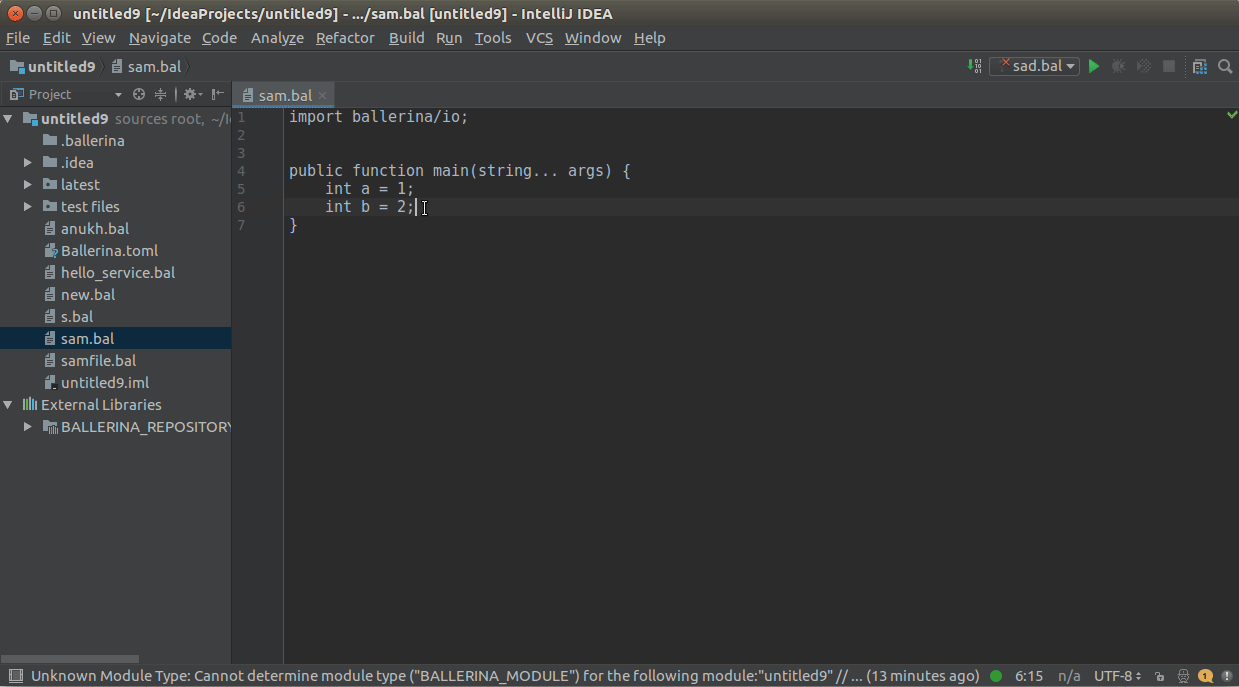Click the Project panel horizontal scrollbar
1239x687 pixels.
tap(70, 659)
